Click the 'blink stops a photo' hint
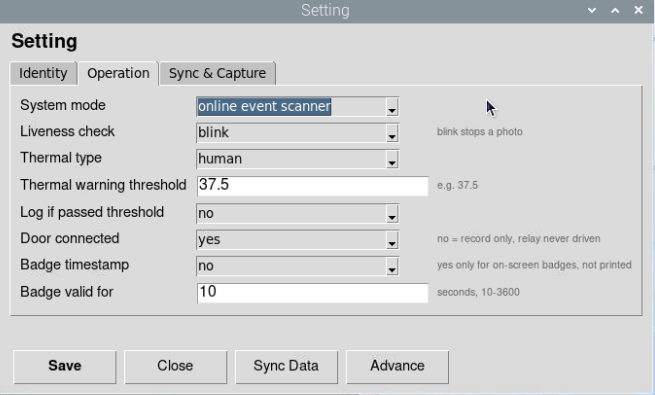This screenshot has width=655, height=395. coord(480,132)
